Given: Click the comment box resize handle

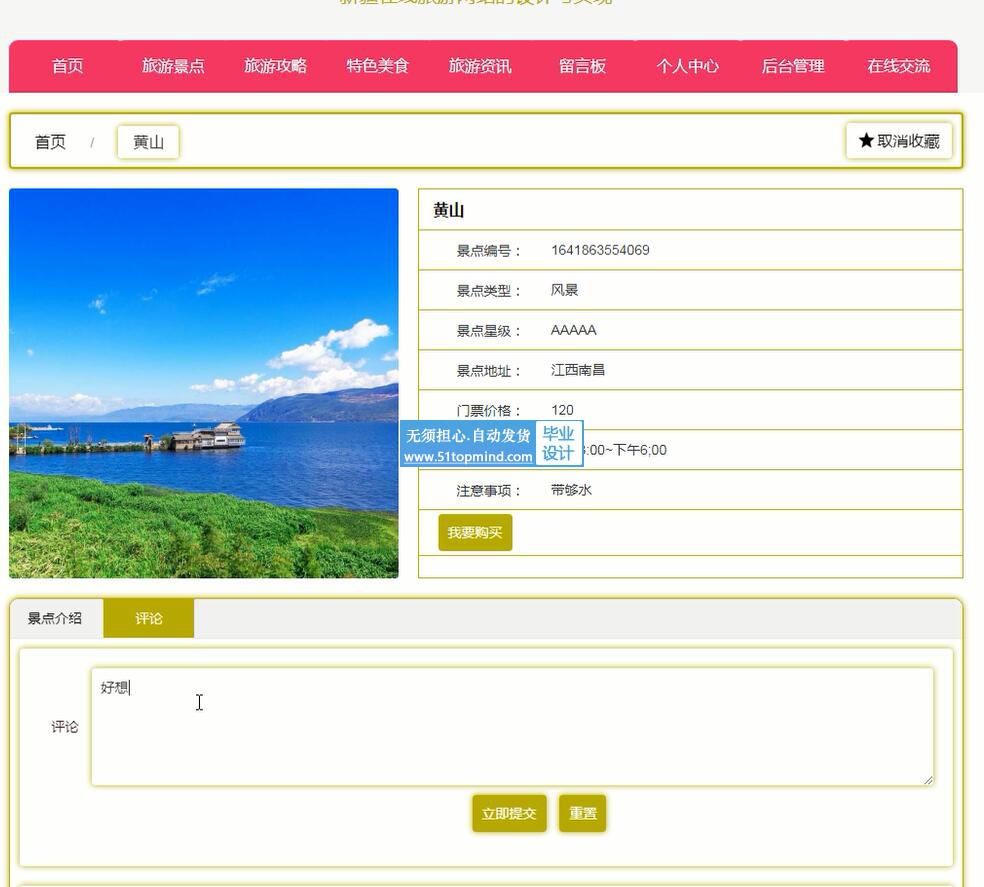Looking at the screenshot, I should 928,780.
